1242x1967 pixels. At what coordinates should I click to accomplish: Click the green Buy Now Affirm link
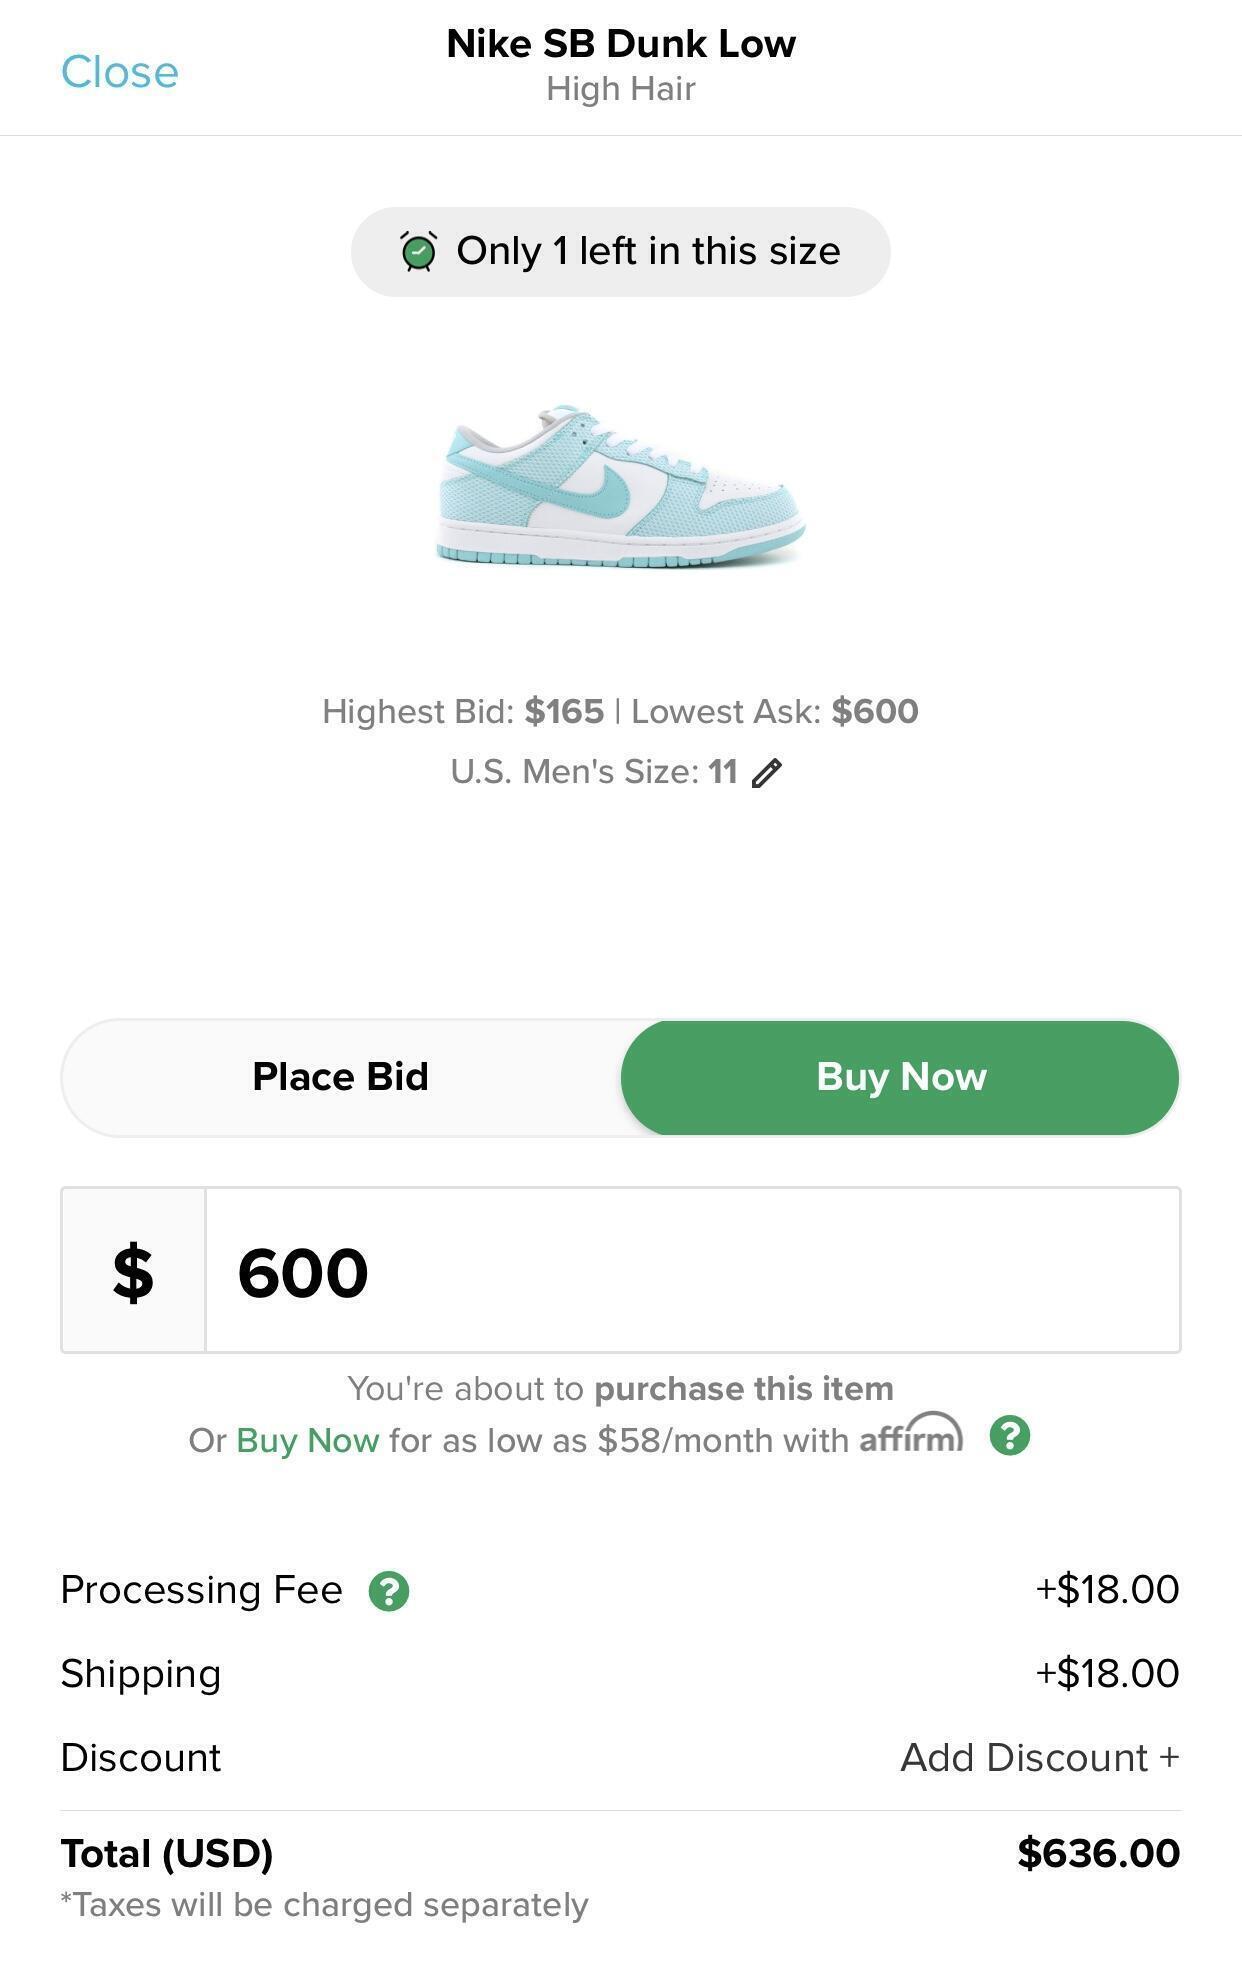308,1441
